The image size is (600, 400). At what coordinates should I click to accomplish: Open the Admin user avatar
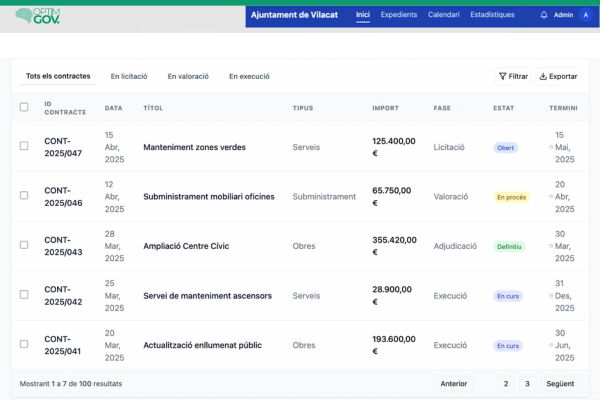(x=585, y=15)
